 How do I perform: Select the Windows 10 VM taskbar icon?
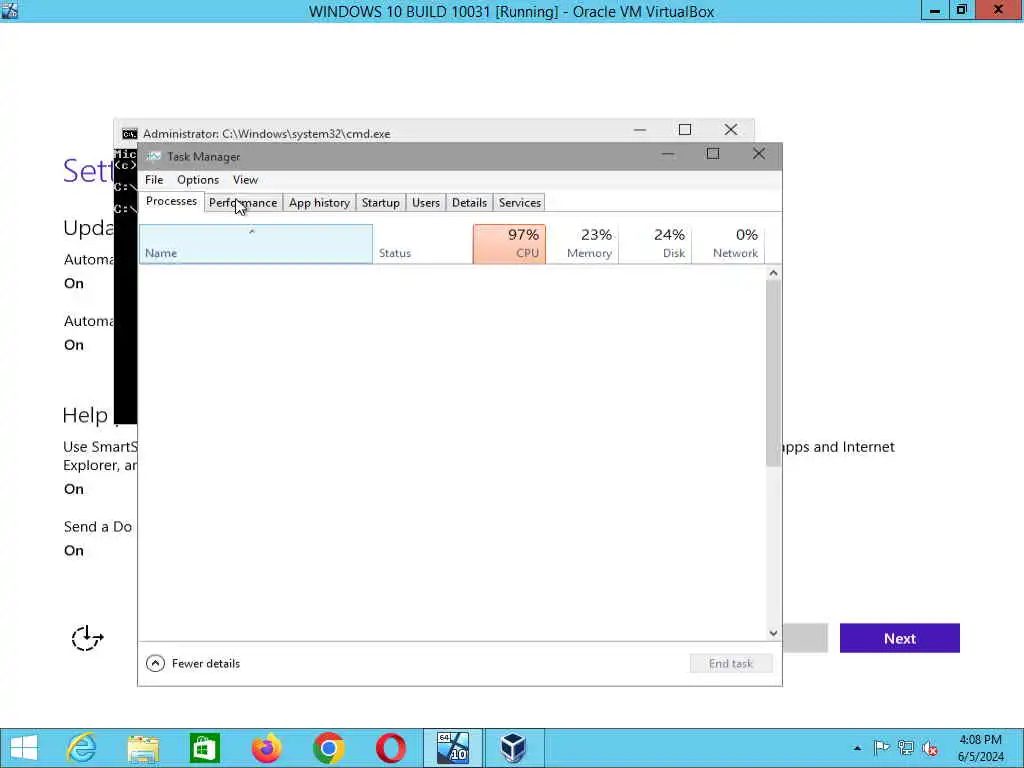coord(453,748)
